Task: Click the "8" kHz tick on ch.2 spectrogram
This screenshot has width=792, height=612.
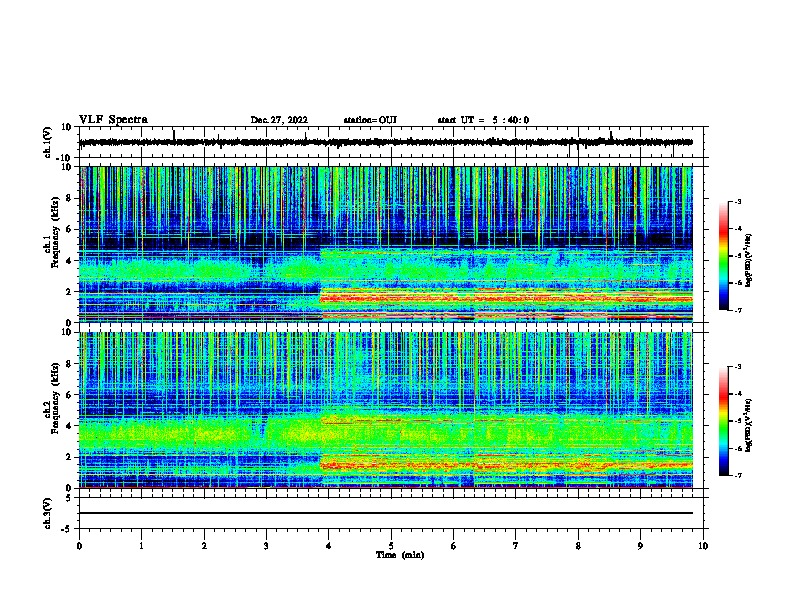Action: coord(70,364)
